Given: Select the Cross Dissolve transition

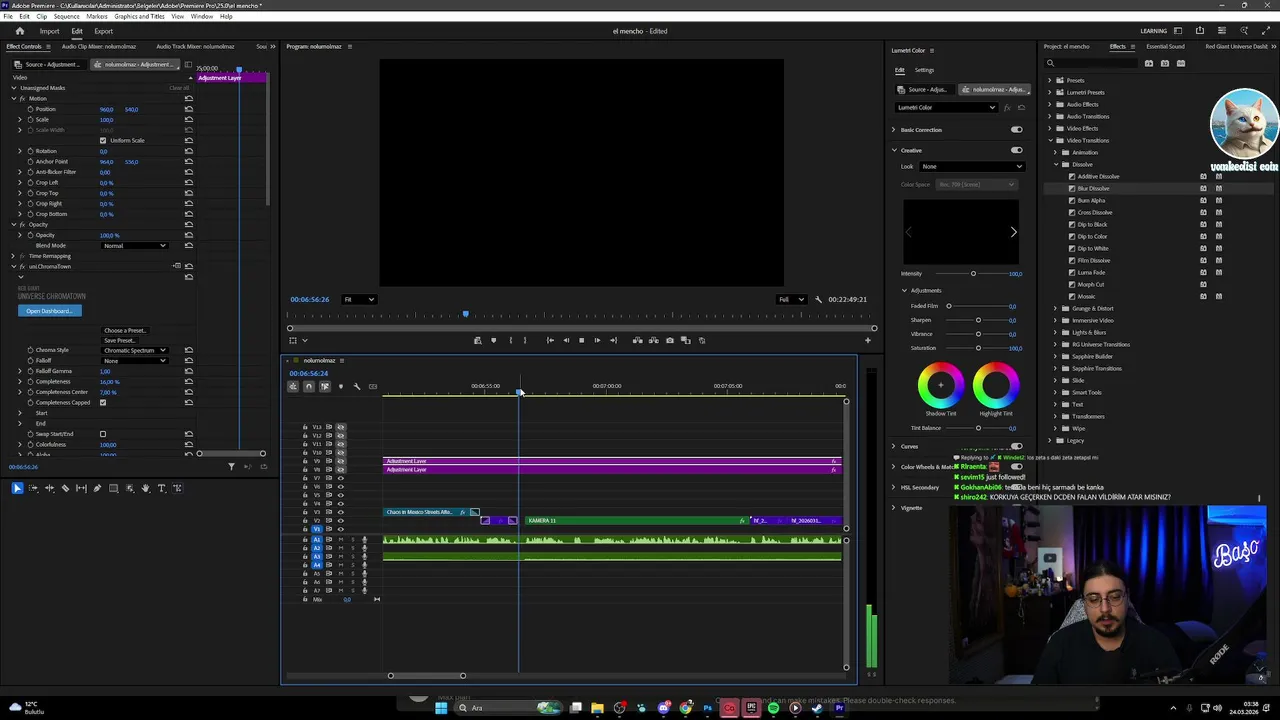Looking at the screenshot, I should point(1094,212).
